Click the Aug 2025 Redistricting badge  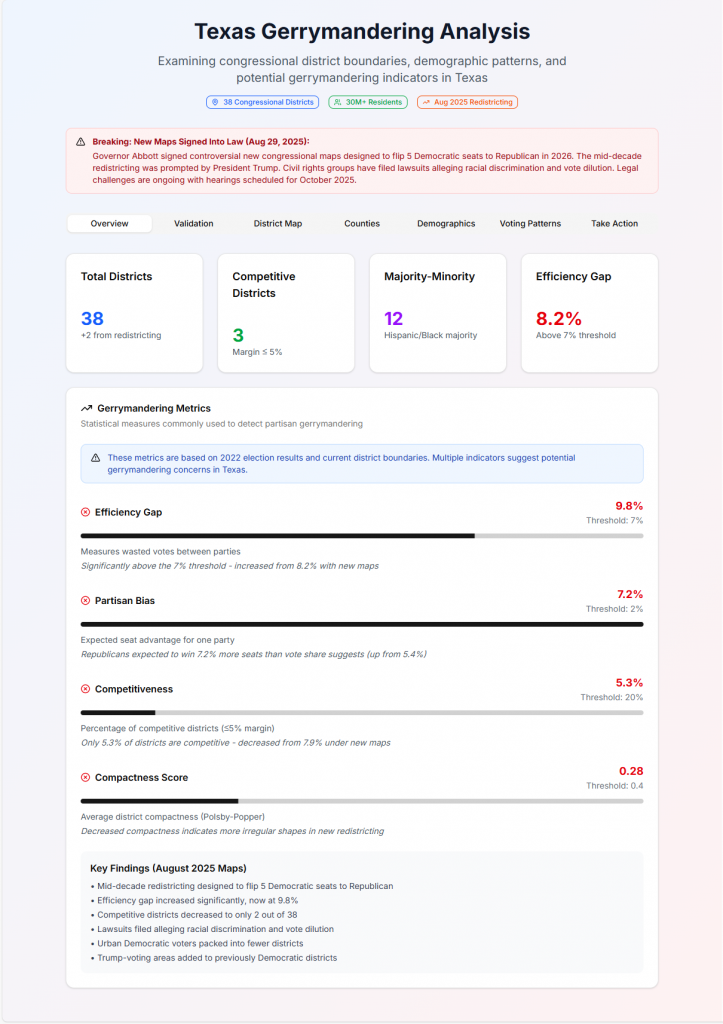pos(467,102)
